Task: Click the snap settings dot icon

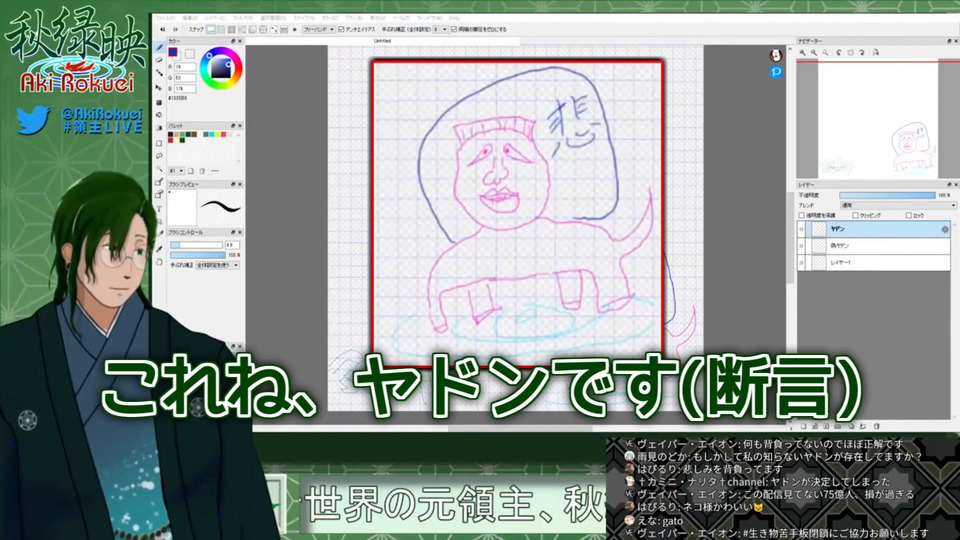Action: 294,29
